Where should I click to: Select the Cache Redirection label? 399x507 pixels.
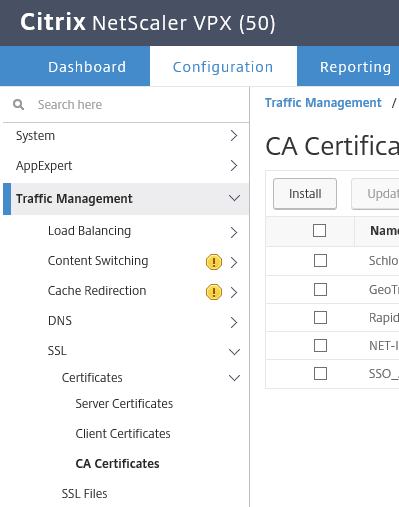(97, 291)
